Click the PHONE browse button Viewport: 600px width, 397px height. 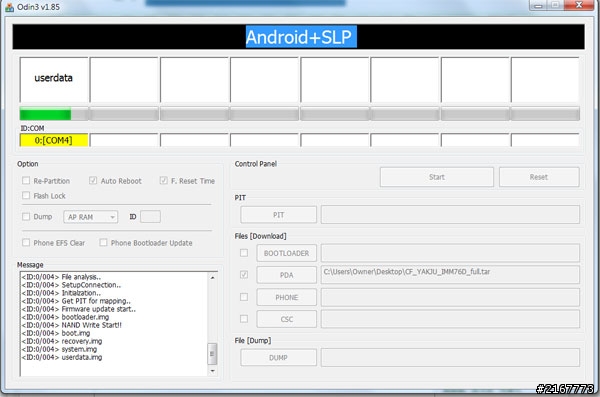click(x=287, y=297)
